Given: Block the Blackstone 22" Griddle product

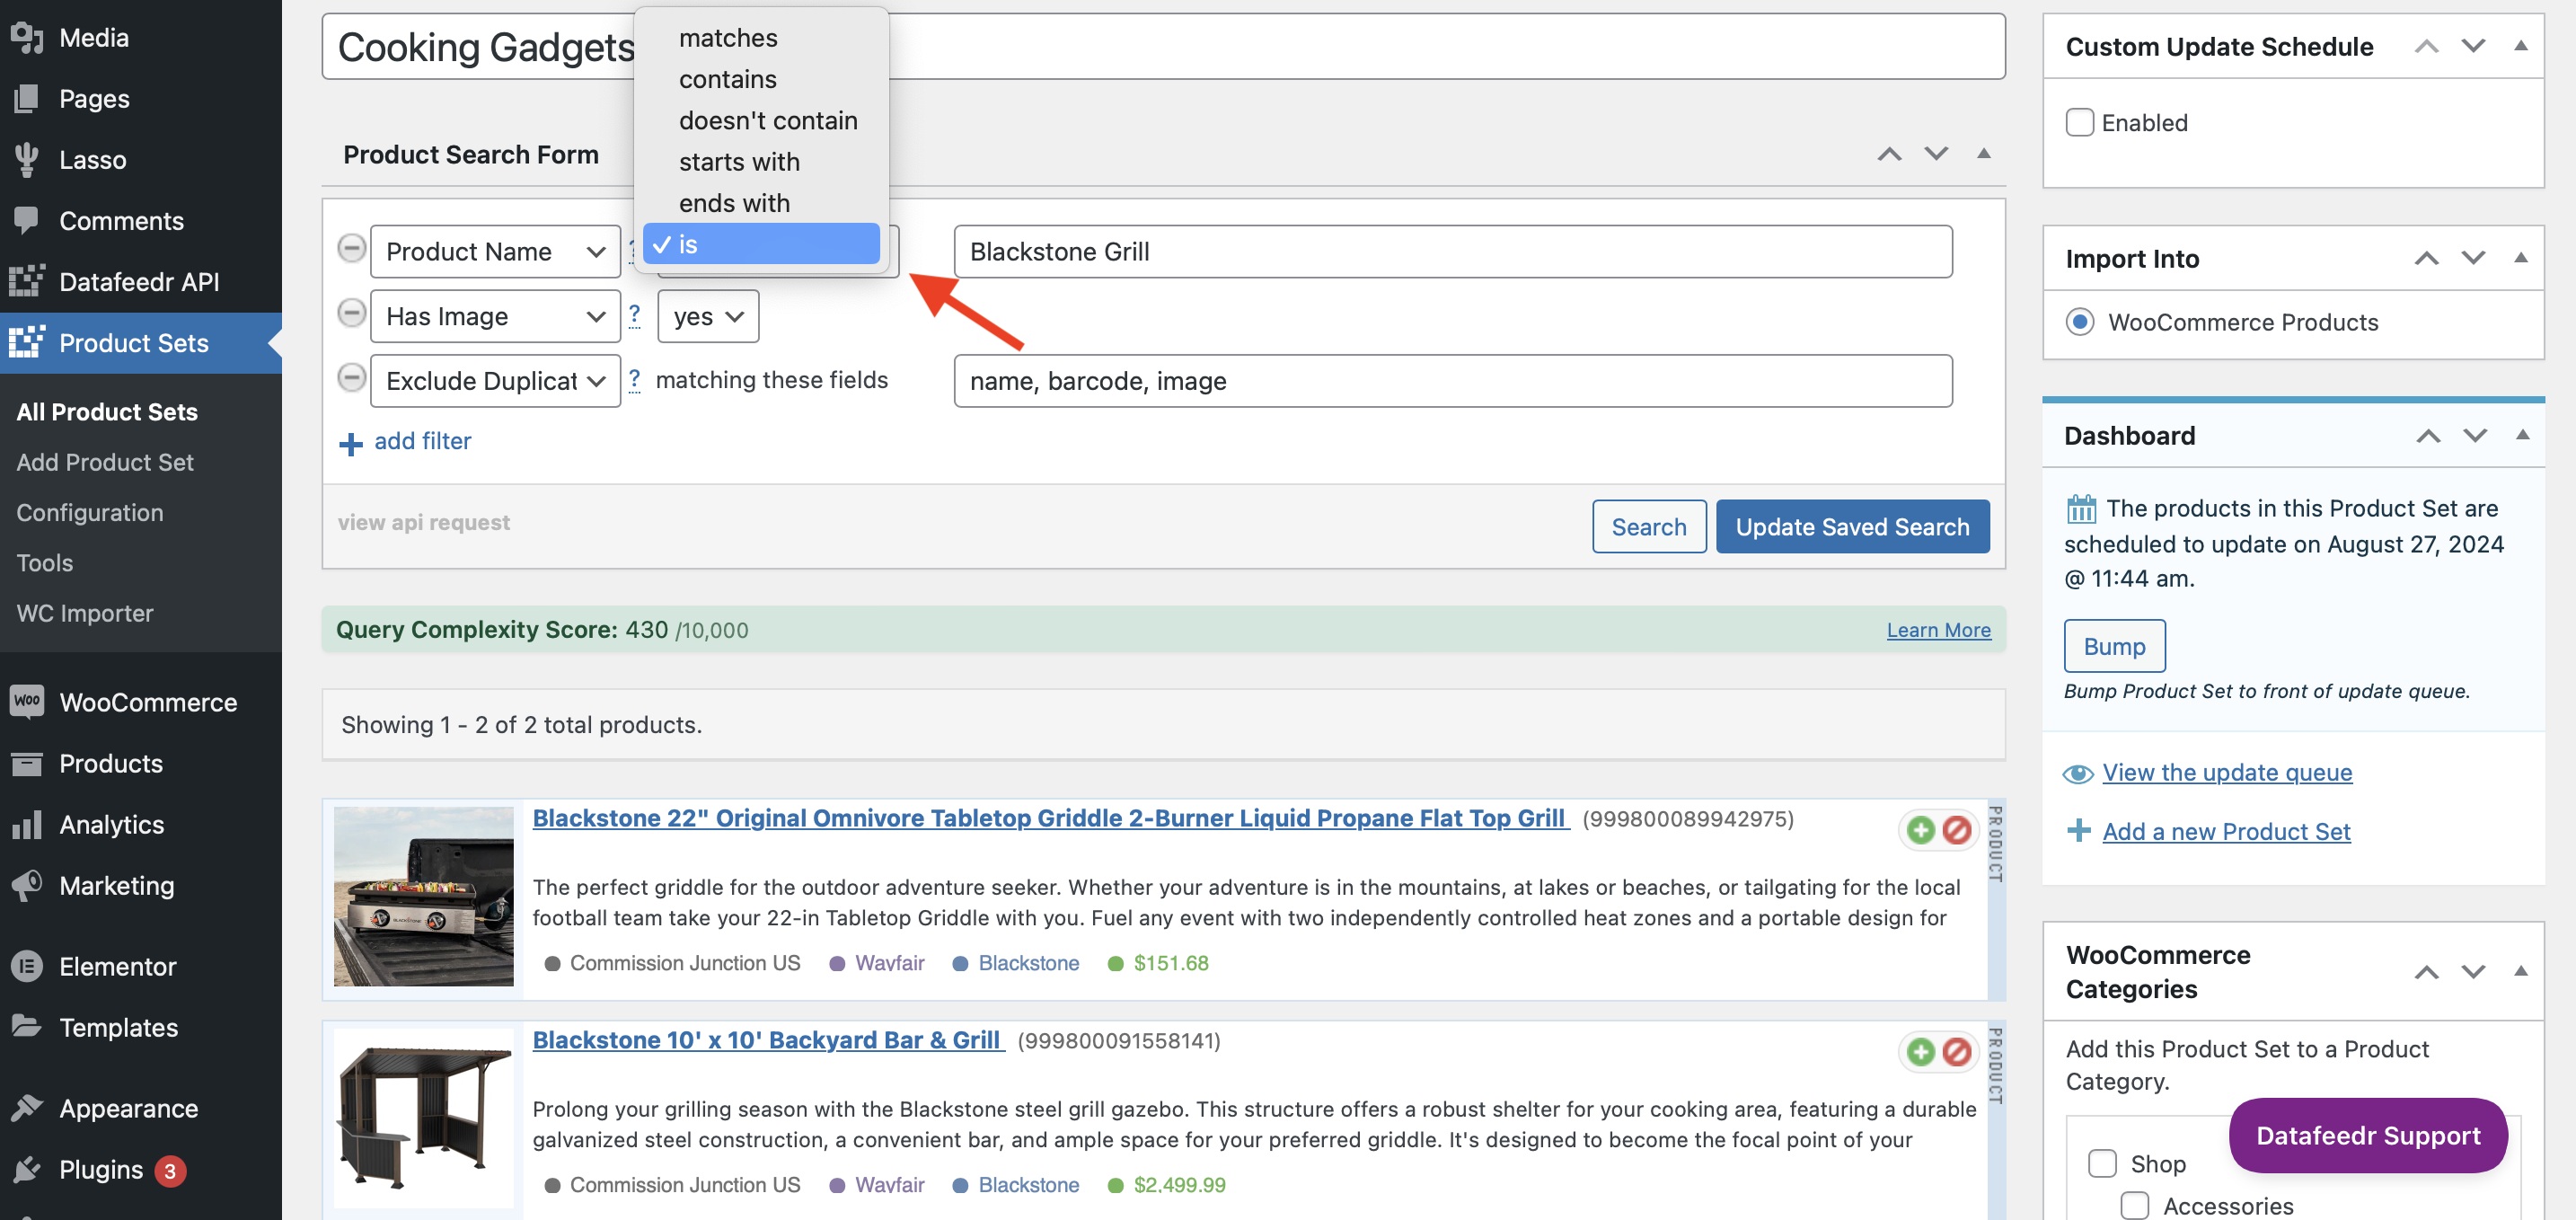Looking at the screenshot, I should pyautogui.click(x=1957, y=830).
